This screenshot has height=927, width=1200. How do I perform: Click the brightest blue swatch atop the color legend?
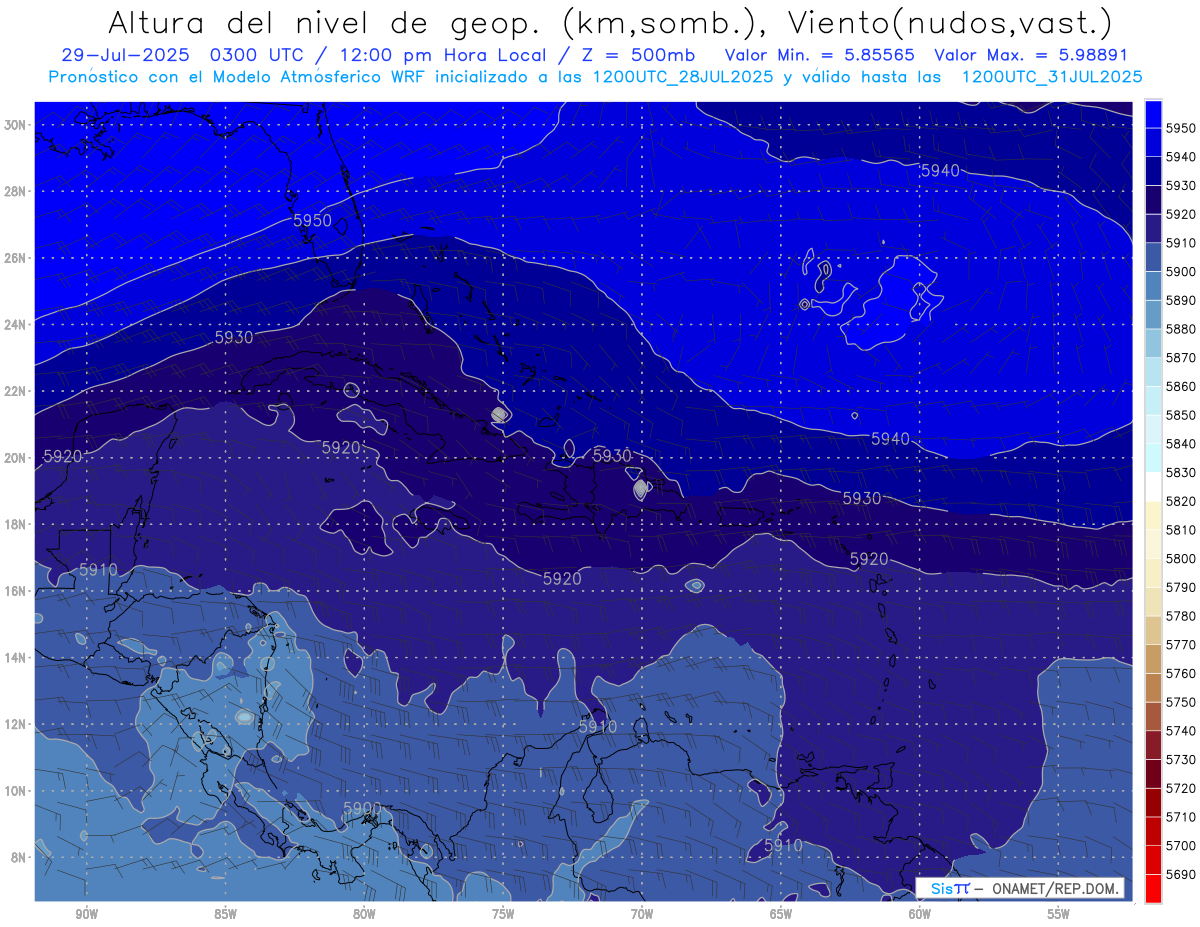click(1153, 114)
